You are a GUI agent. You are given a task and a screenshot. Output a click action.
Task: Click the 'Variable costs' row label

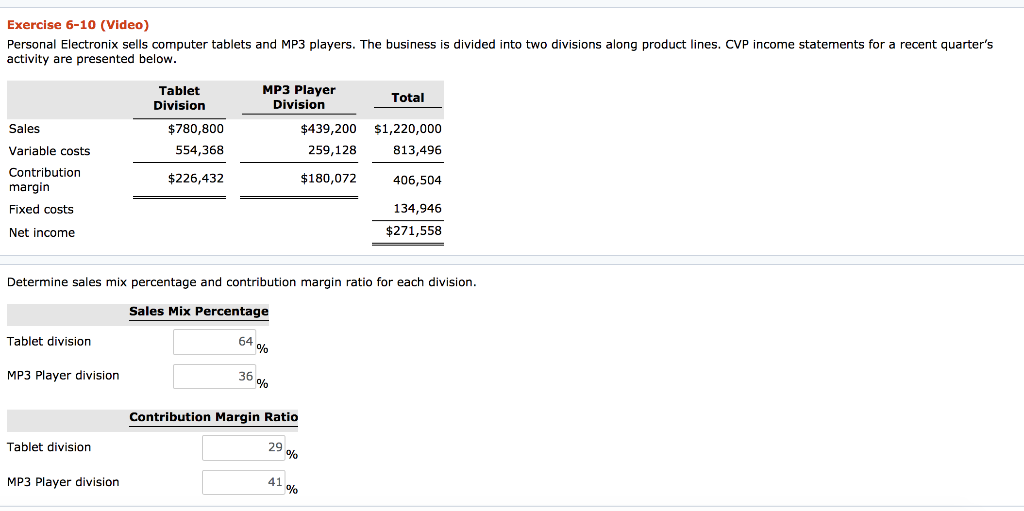coord(50,151)
